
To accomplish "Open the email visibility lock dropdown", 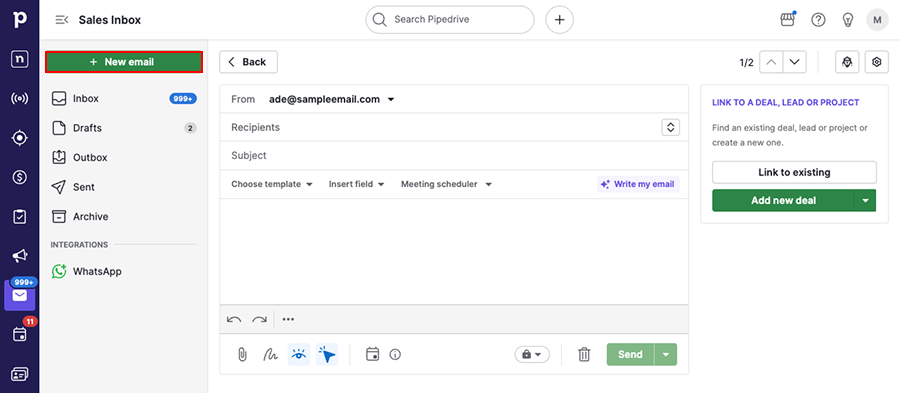I will tap(532, 355).
